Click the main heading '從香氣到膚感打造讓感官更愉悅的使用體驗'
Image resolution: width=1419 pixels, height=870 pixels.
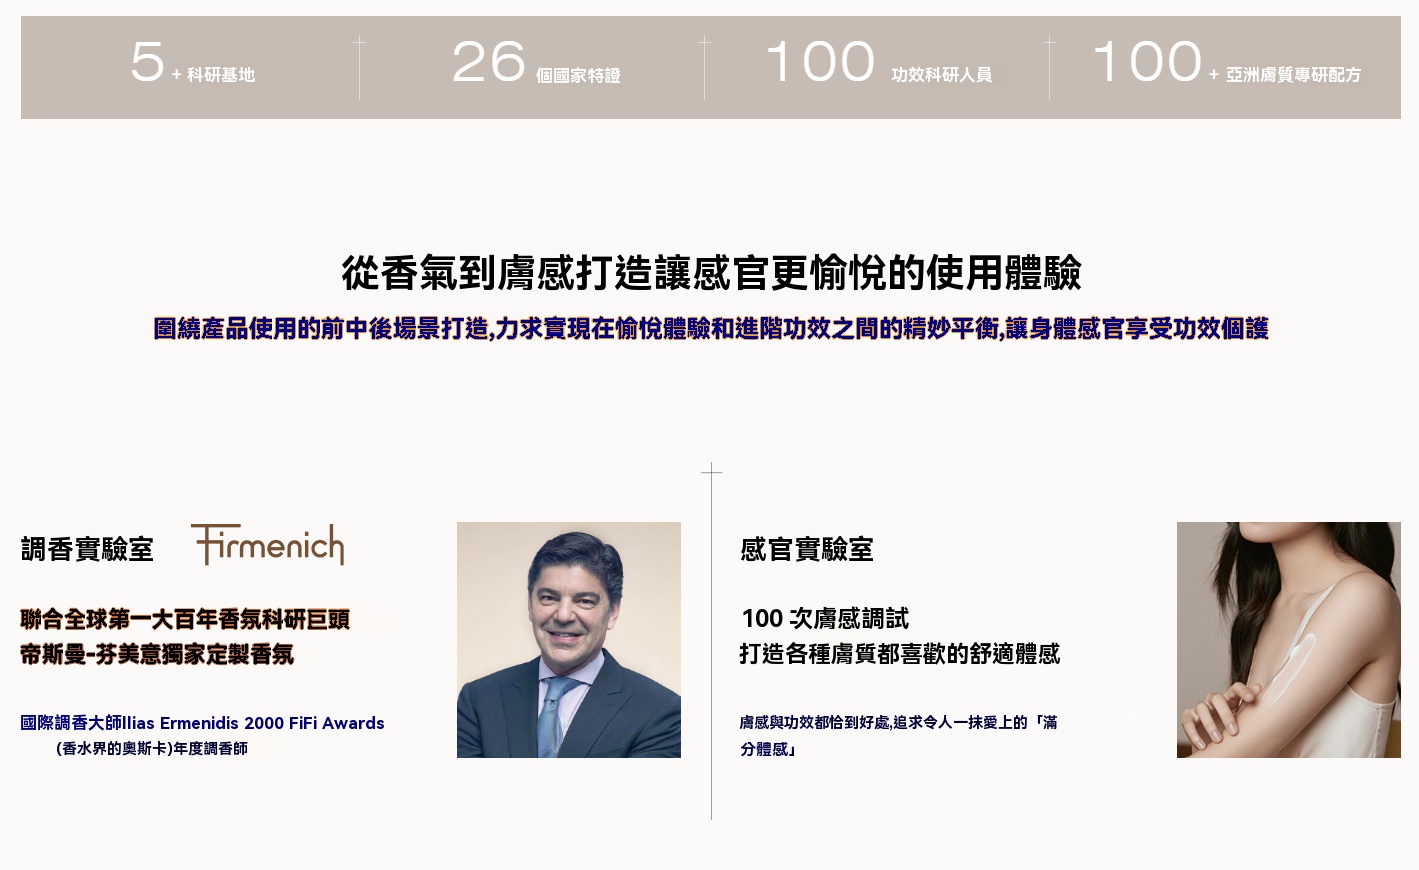(x=711, y=273)
